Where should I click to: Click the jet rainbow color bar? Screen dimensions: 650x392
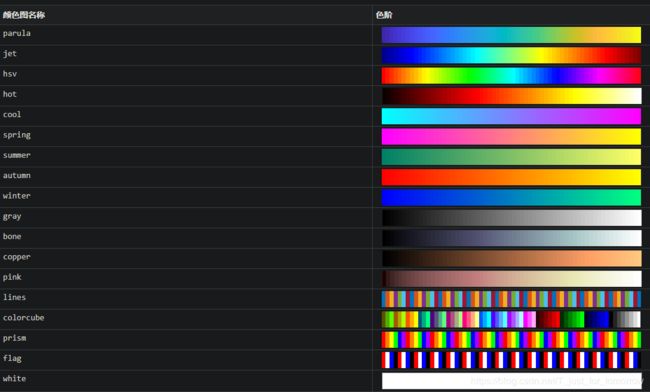click(511, 55)
